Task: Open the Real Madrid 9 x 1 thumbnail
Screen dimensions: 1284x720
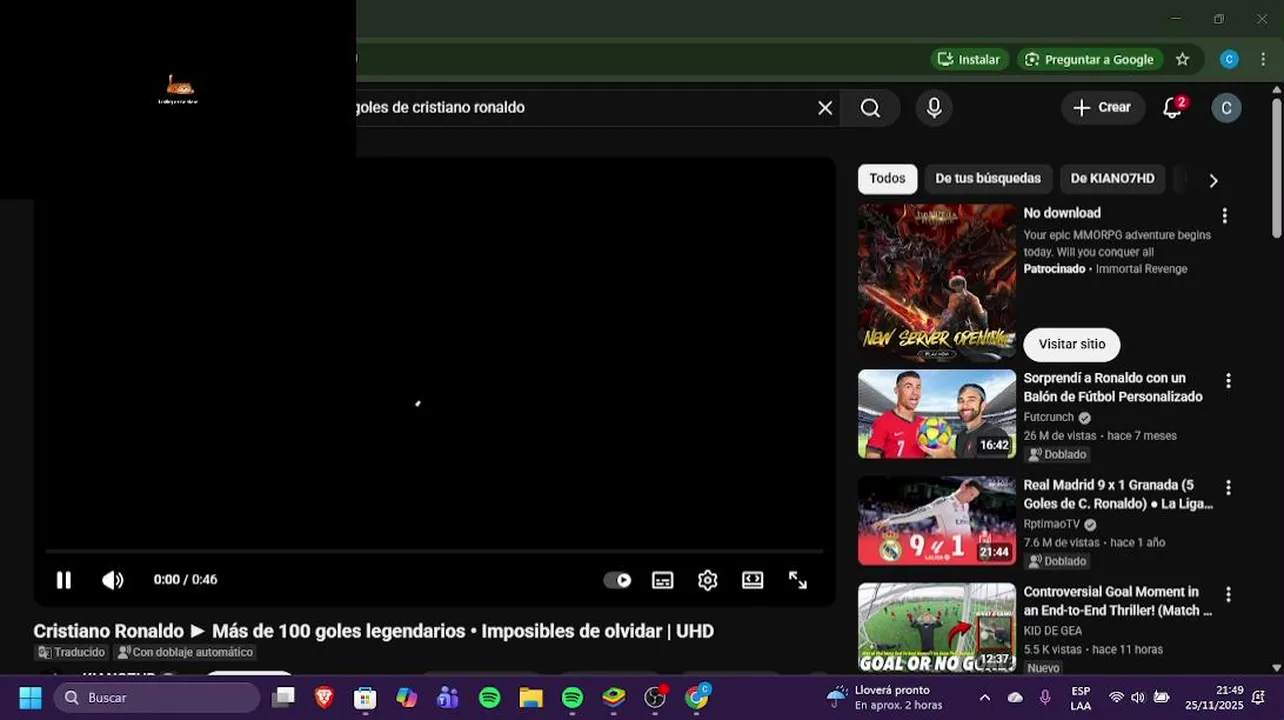Action: [x=937, y=521]
